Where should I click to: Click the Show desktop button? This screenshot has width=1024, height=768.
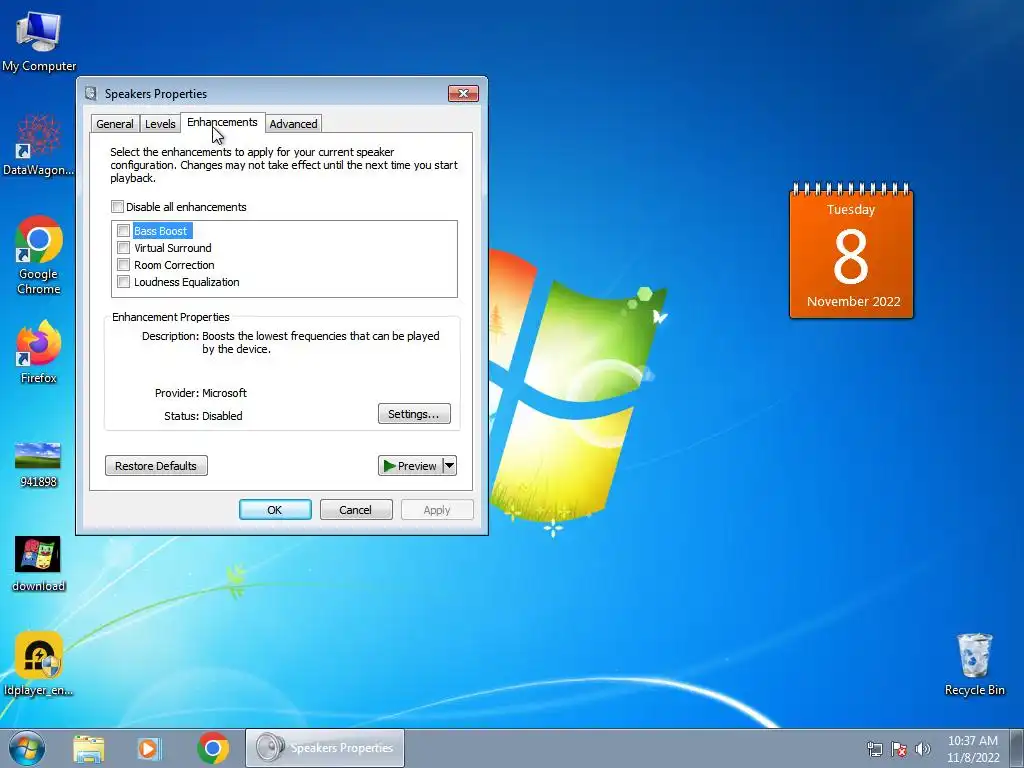pos(1017,748)
